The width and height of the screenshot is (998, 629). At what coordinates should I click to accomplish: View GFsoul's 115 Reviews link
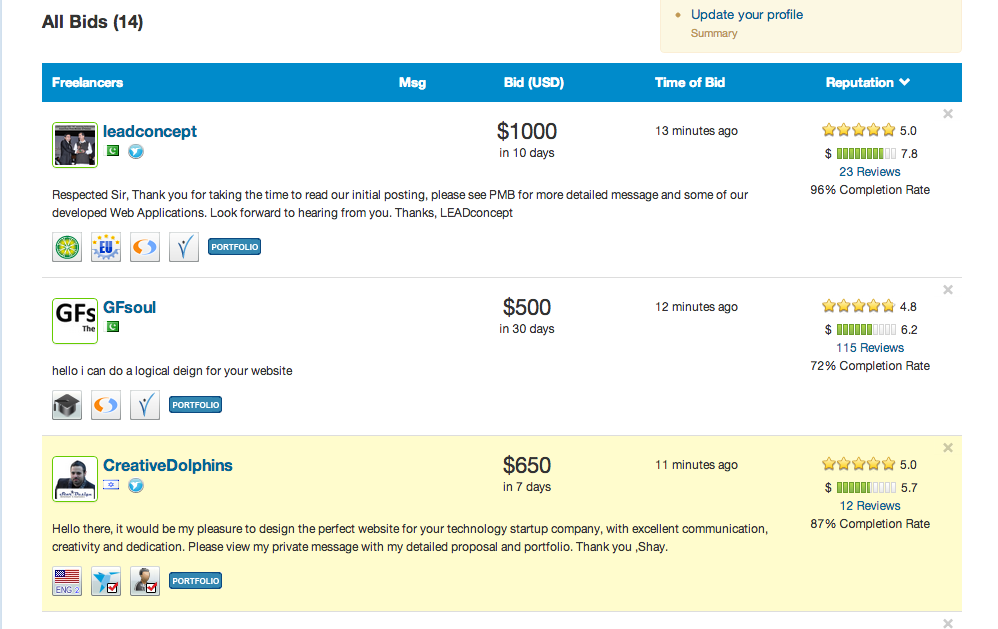point(869,348)
